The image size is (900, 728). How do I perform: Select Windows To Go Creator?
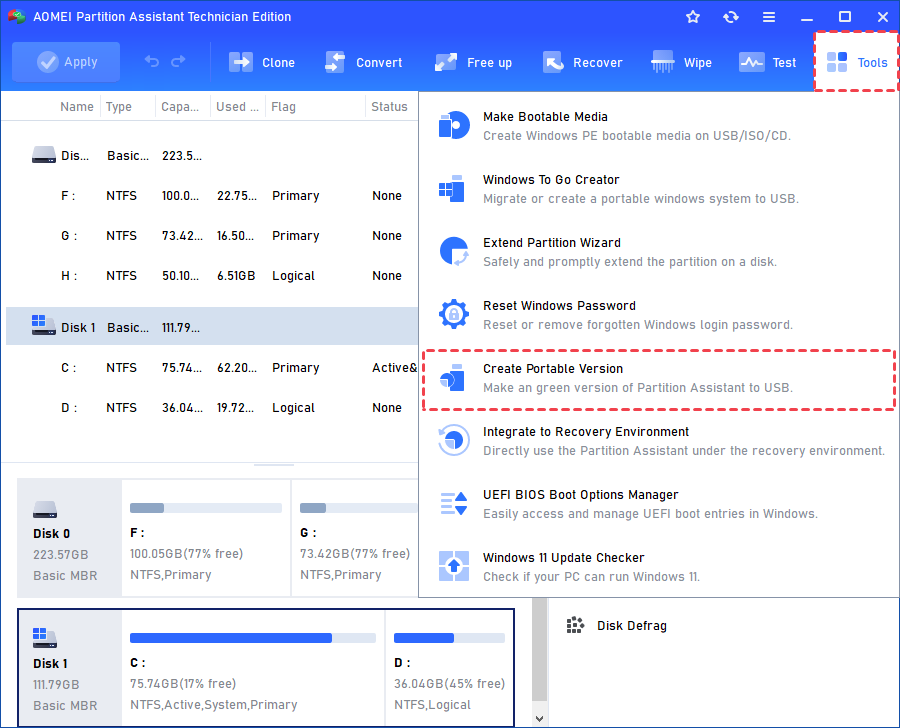[x=659, y=189]
